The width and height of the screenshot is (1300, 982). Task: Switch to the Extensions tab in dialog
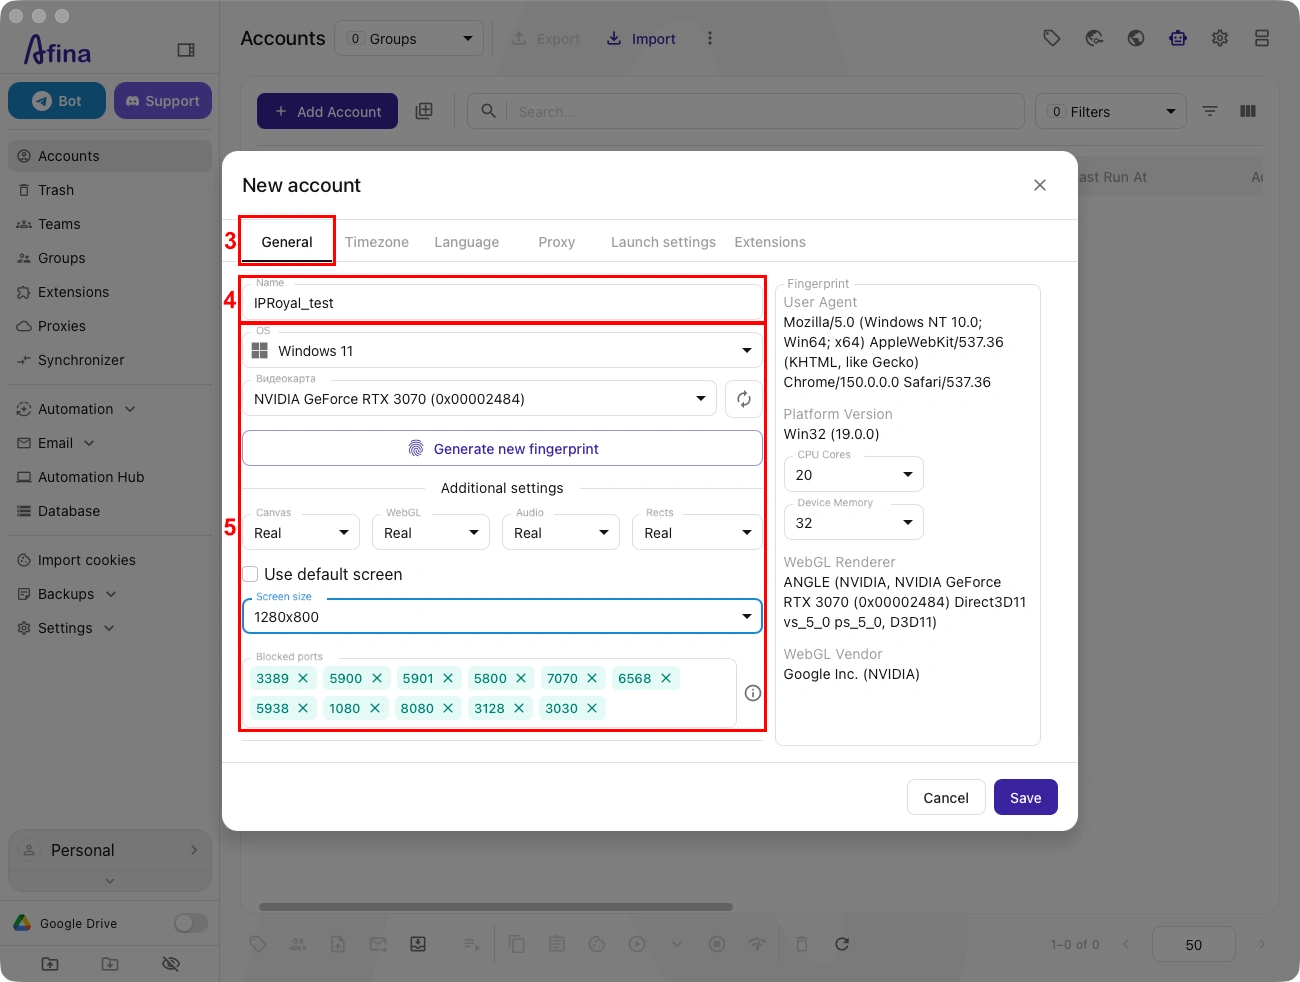pyautogui.click(x=770, y=242)
